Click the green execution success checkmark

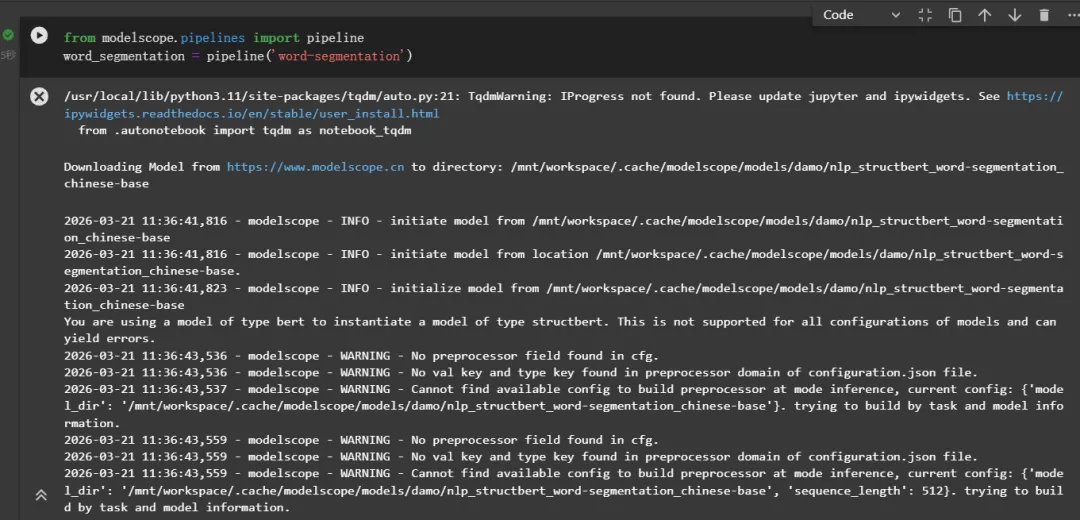[x=8, y=35]
